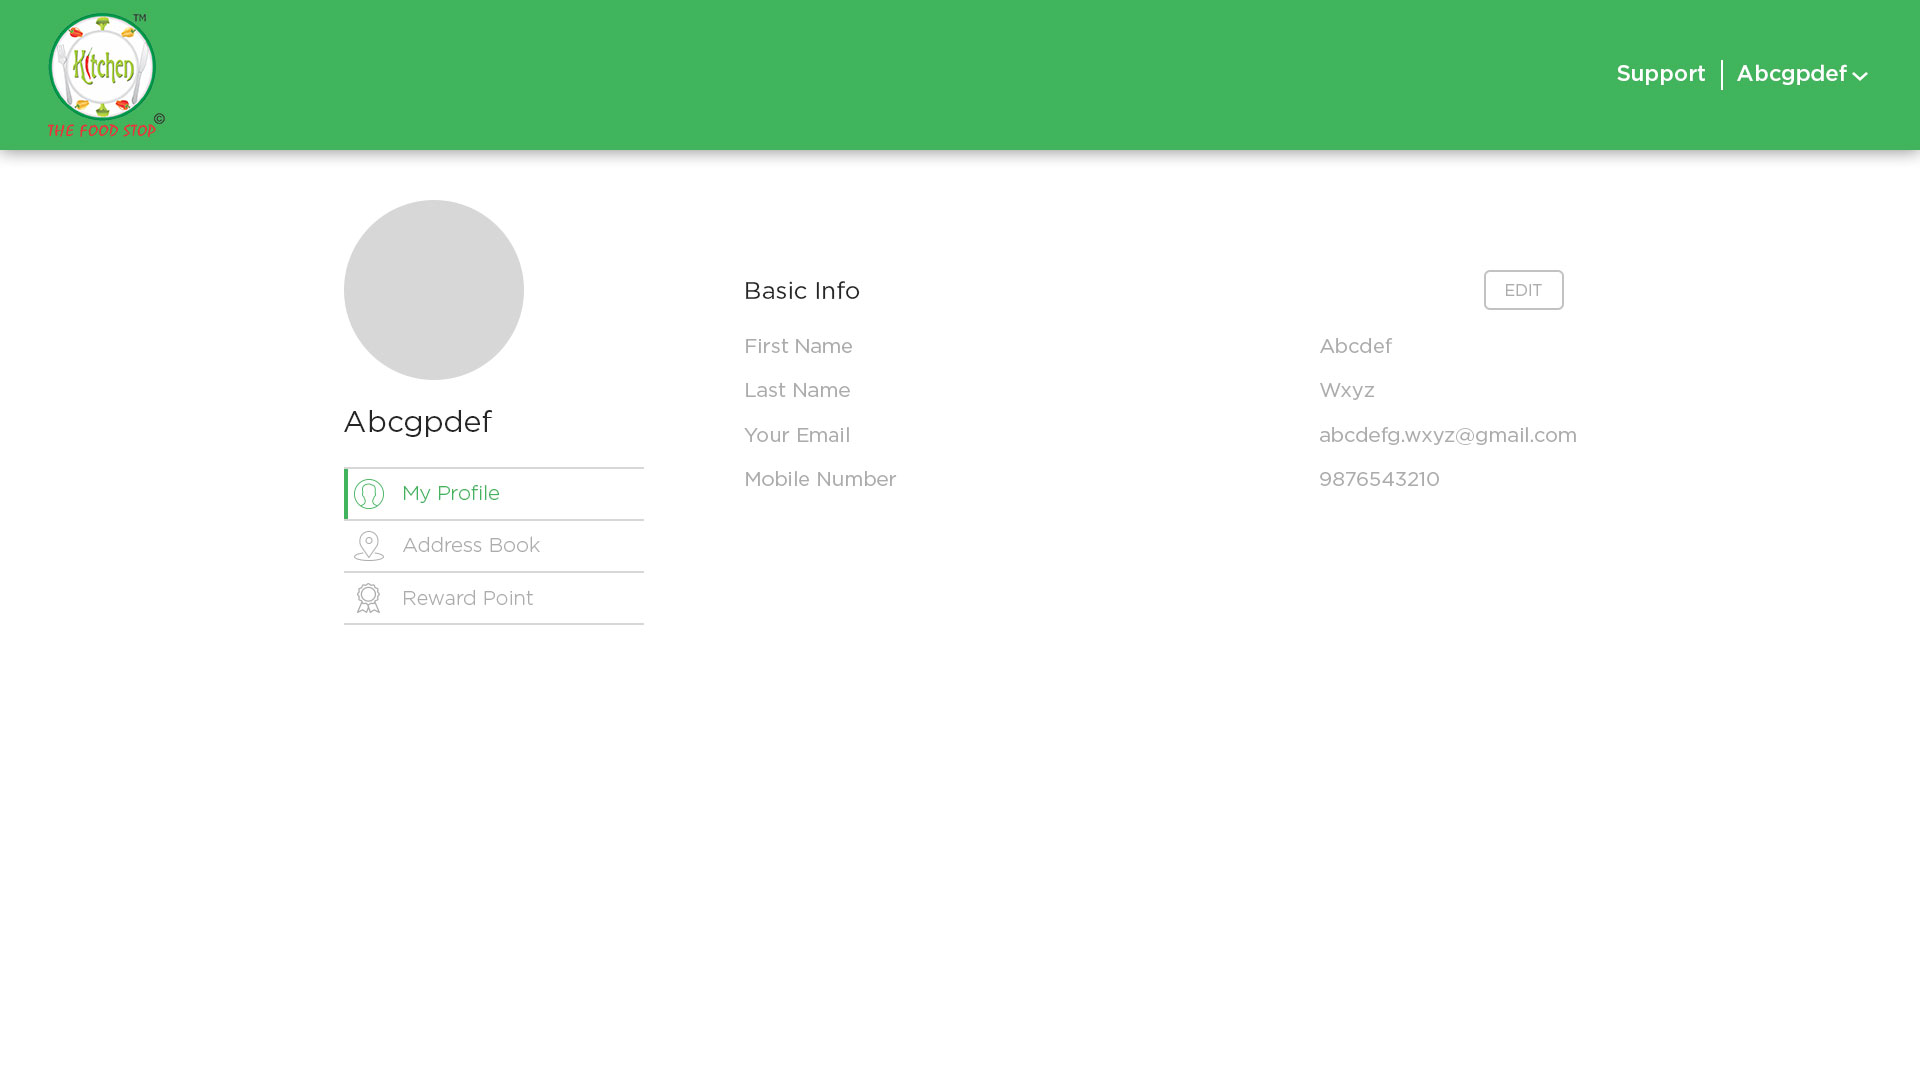Click the Basic Info heading
The image size is (1920, 1080).
[x=802, y=291]
